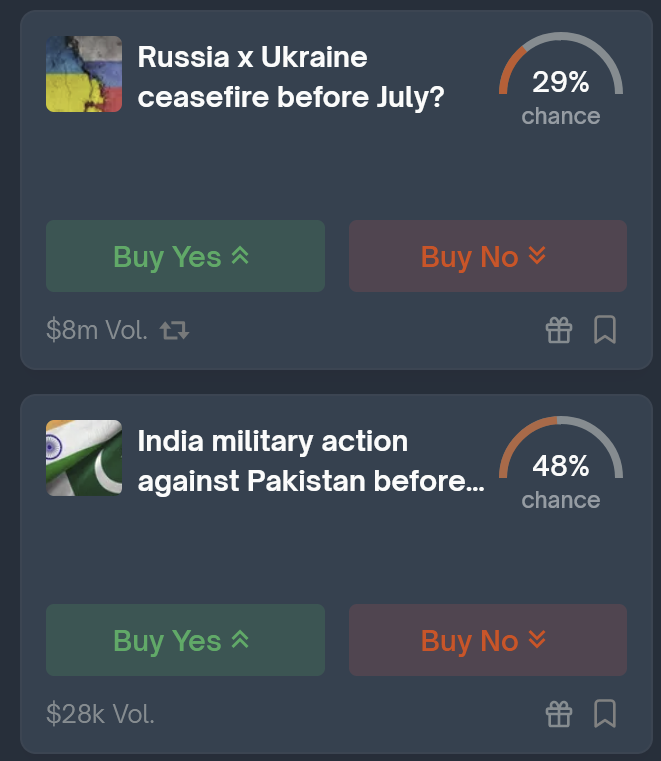Click down chevrons on second Buy No button
The width and height of the screenshot is (661, 761).
pyautogui.click(x=537, y=639)
